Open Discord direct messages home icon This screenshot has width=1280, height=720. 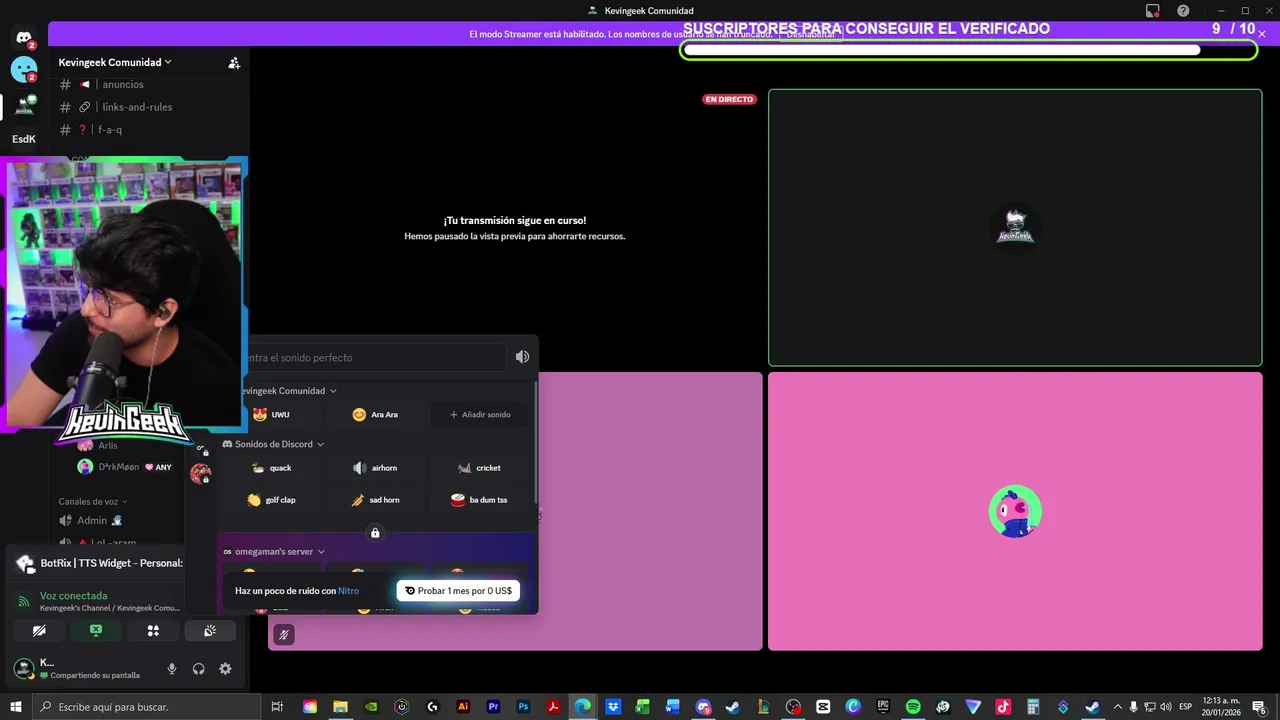24,38
